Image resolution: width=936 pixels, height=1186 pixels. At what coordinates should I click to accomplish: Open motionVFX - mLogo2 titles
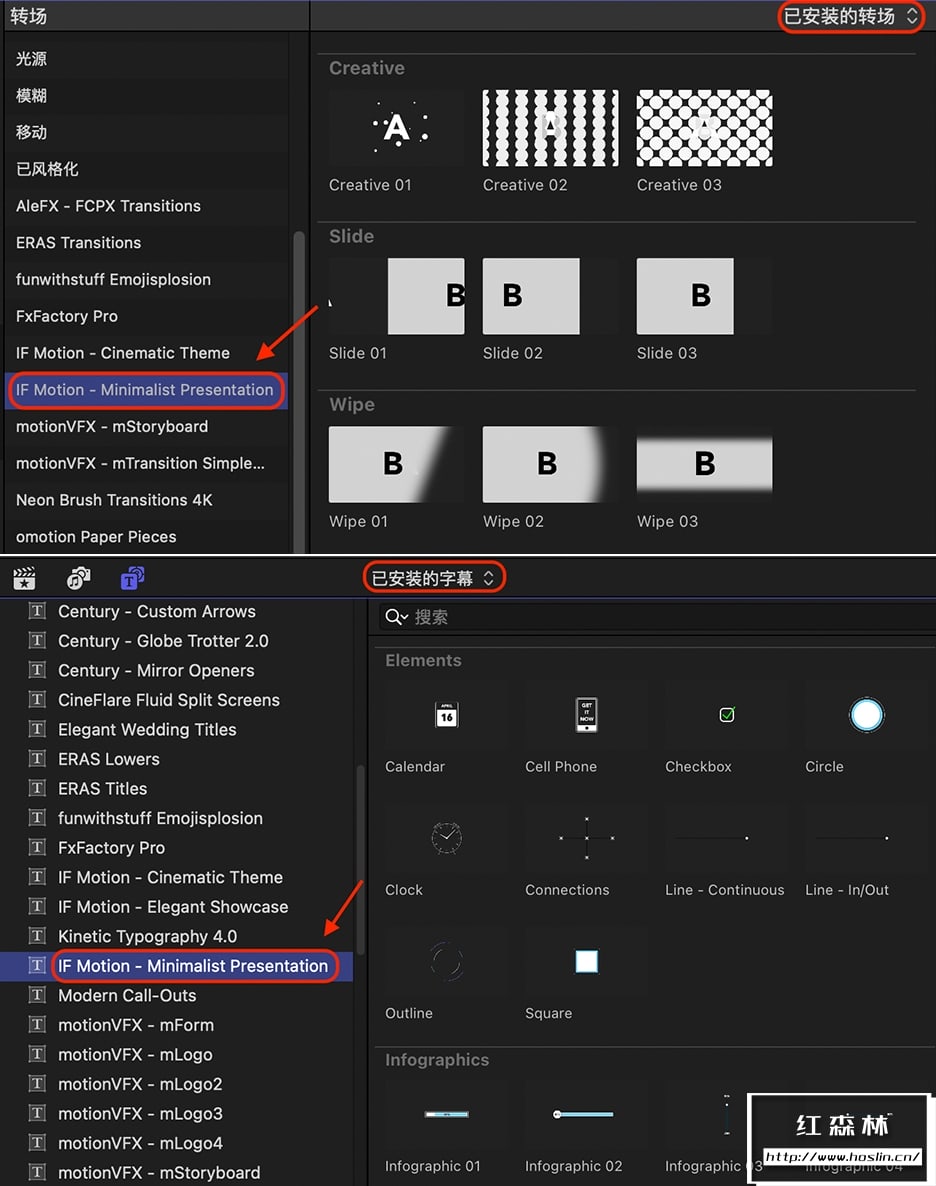177,1084
